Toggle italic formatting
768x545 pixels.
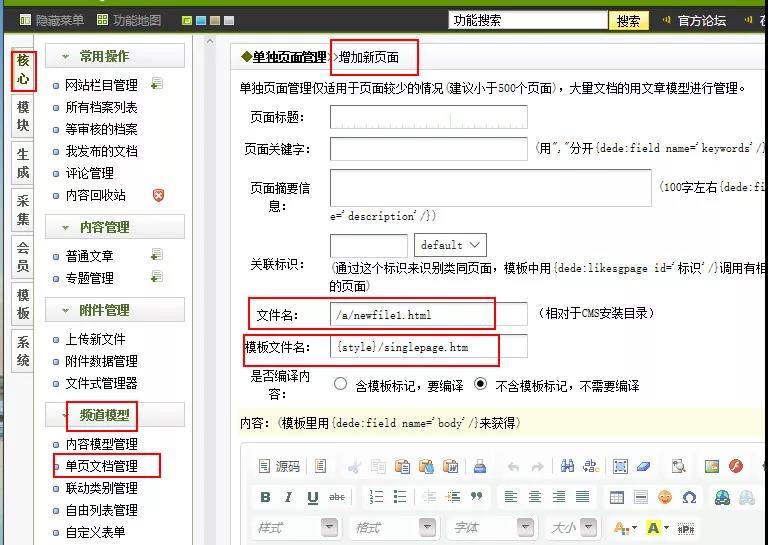288,498
